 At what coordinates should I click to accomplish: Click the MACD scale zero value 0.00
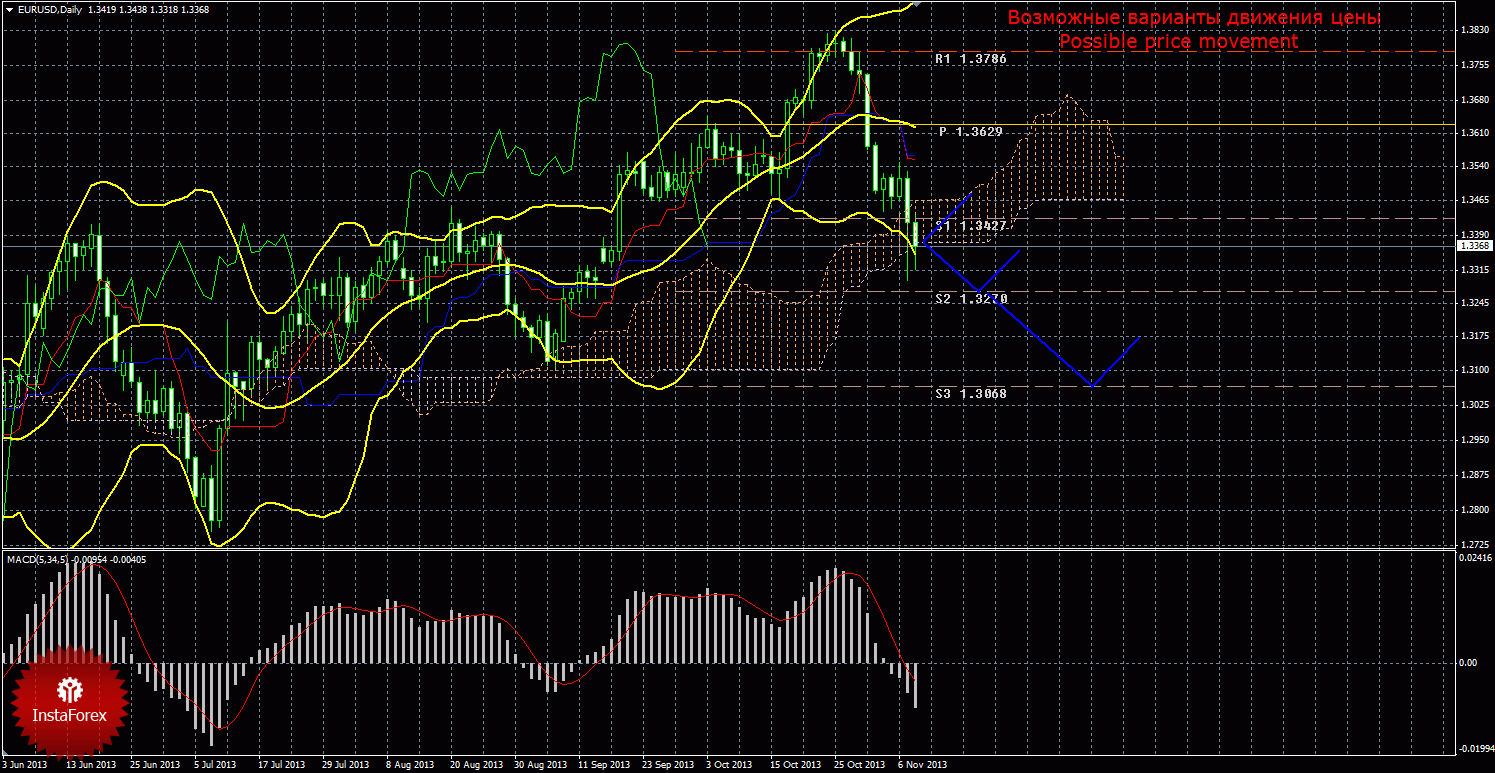click(x=1468, y=663)
